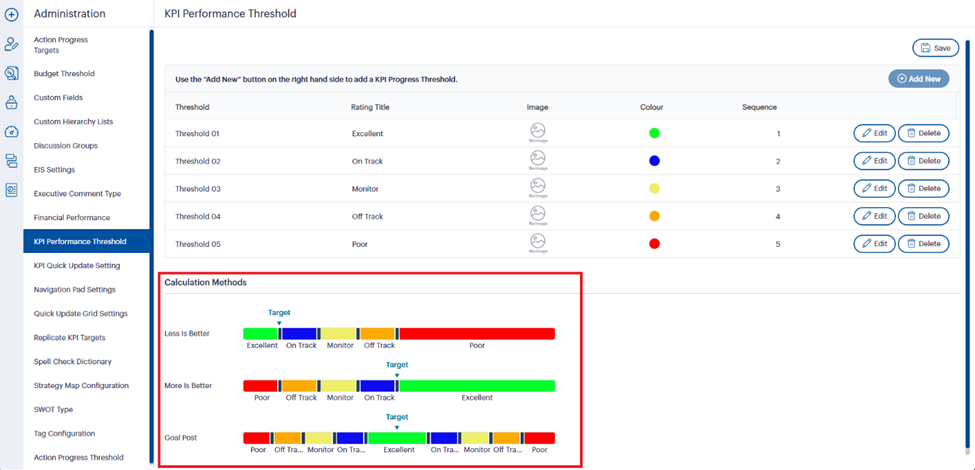Click the image placeholder for On Track row
This screenshot has height=470, width=975.
pyautogui.click(x=538, y=160)
